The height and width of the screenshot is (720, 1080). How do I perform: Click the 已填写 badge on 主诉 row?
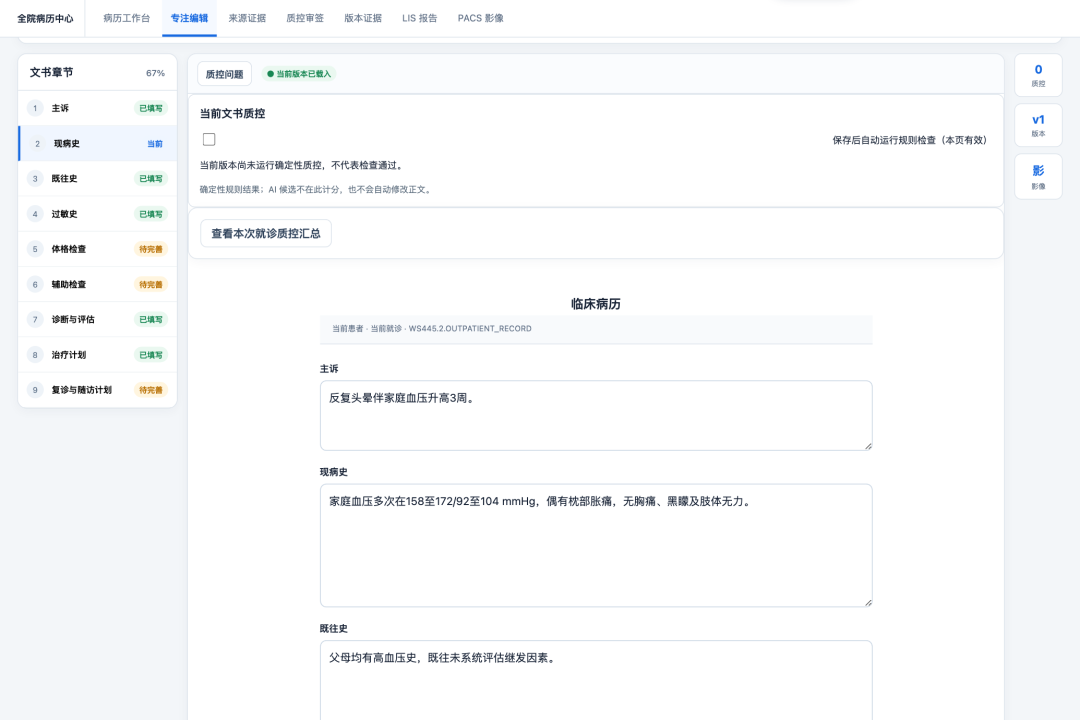(151, 108)
